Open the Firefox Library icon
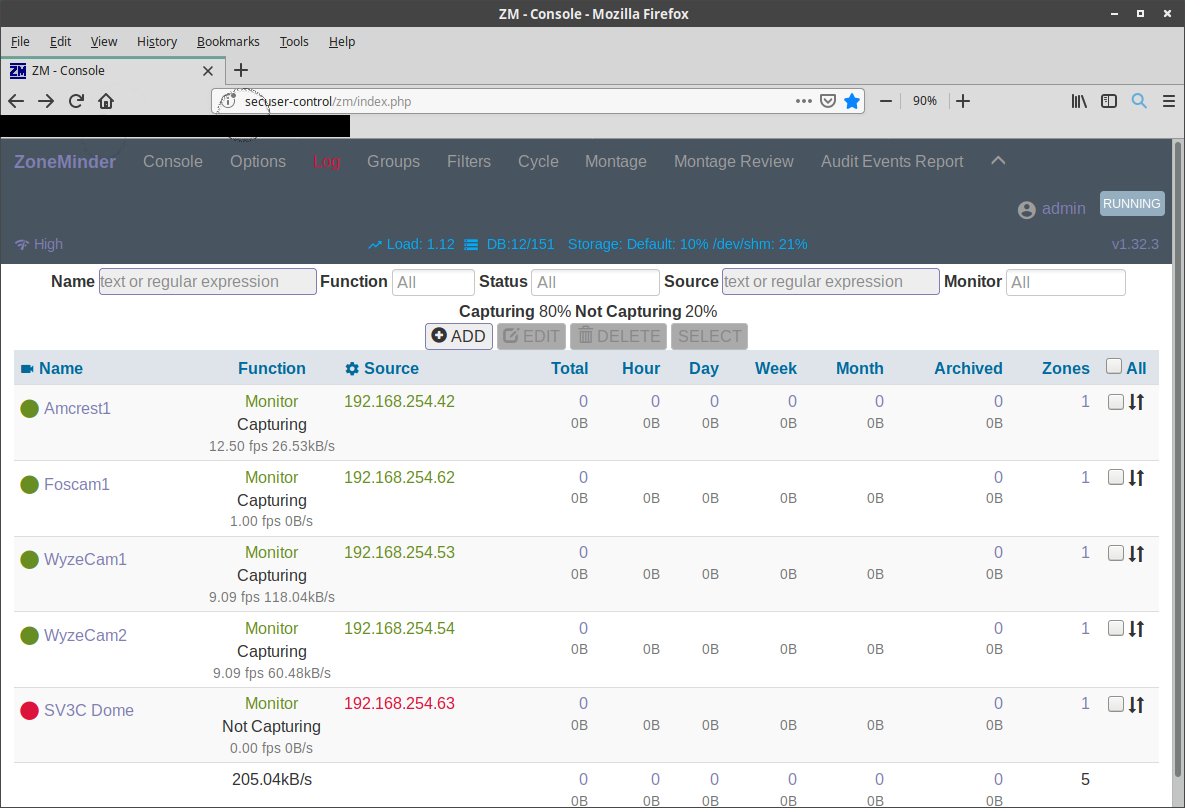Screen dimensions: 1185x808 [1079, 101]
